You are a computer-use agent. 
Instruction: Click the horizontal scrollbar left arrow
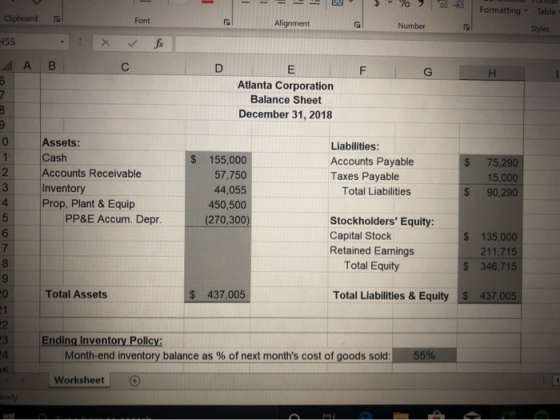tap(556, 381)
